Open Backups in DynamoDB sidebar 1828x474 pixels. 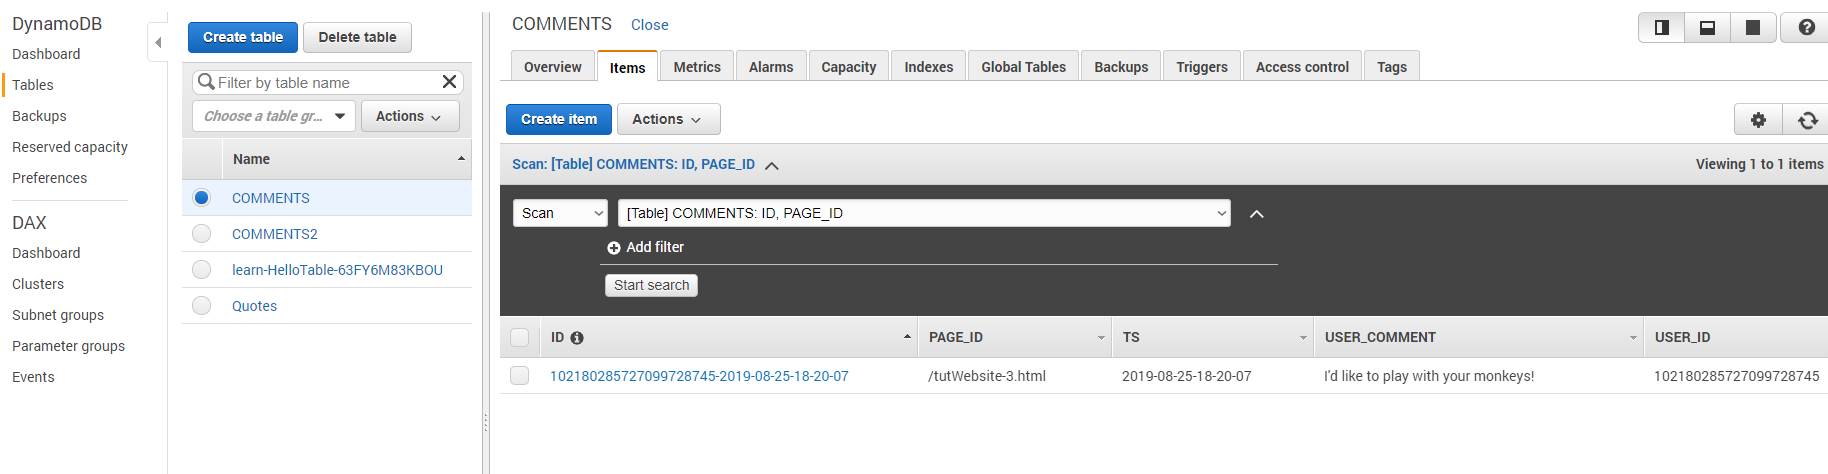(39, 116)
